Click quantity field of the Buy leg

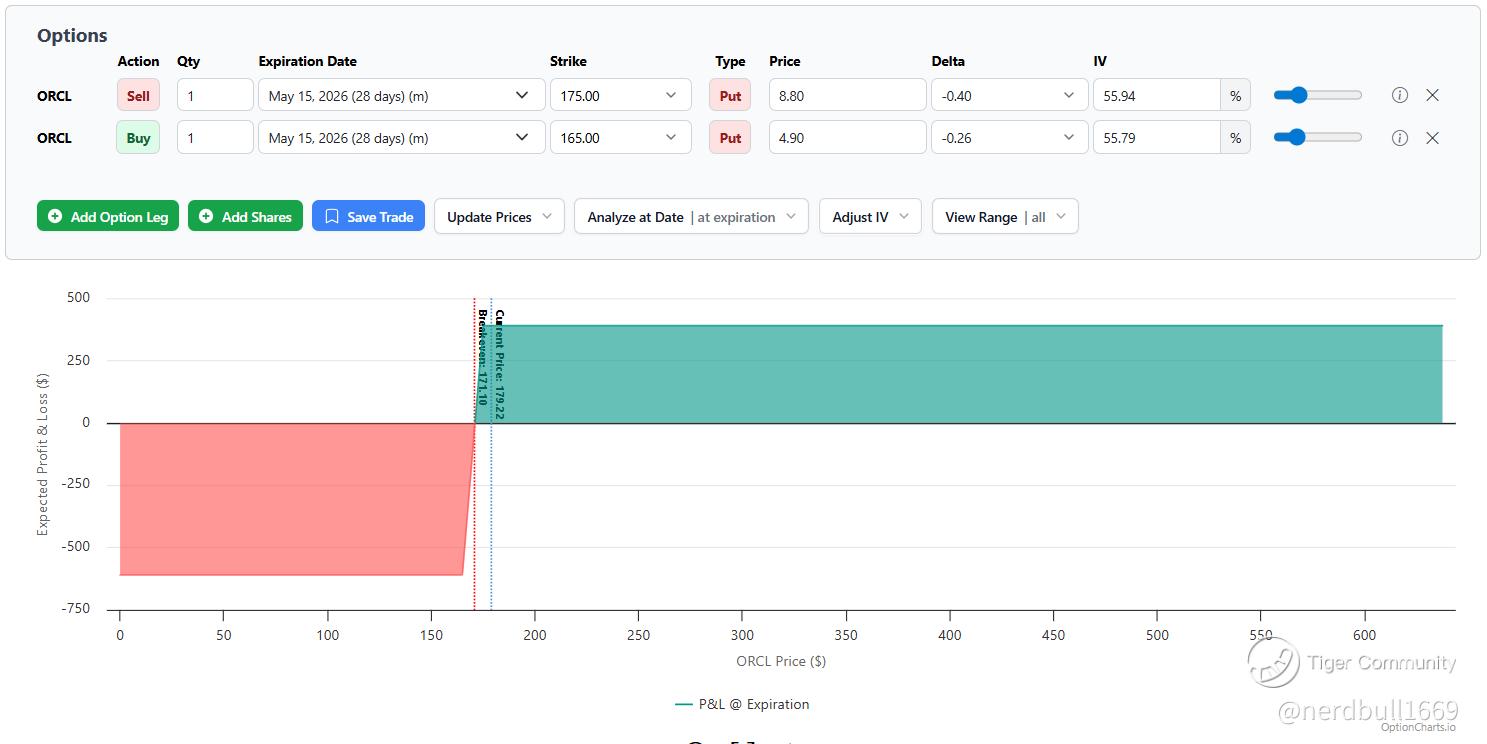pos(215,138)
